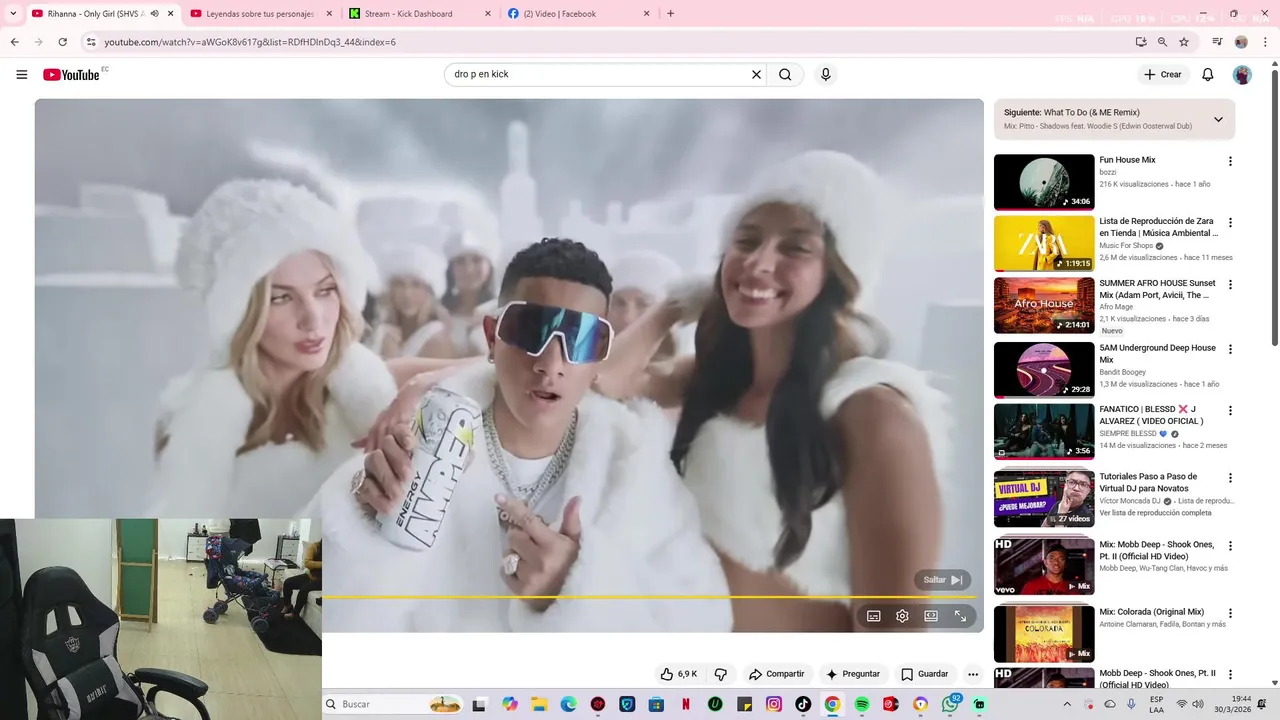The image size is (1280, 720).
Task: Open options for Fun House Mix
Action: coord(1230,161)
